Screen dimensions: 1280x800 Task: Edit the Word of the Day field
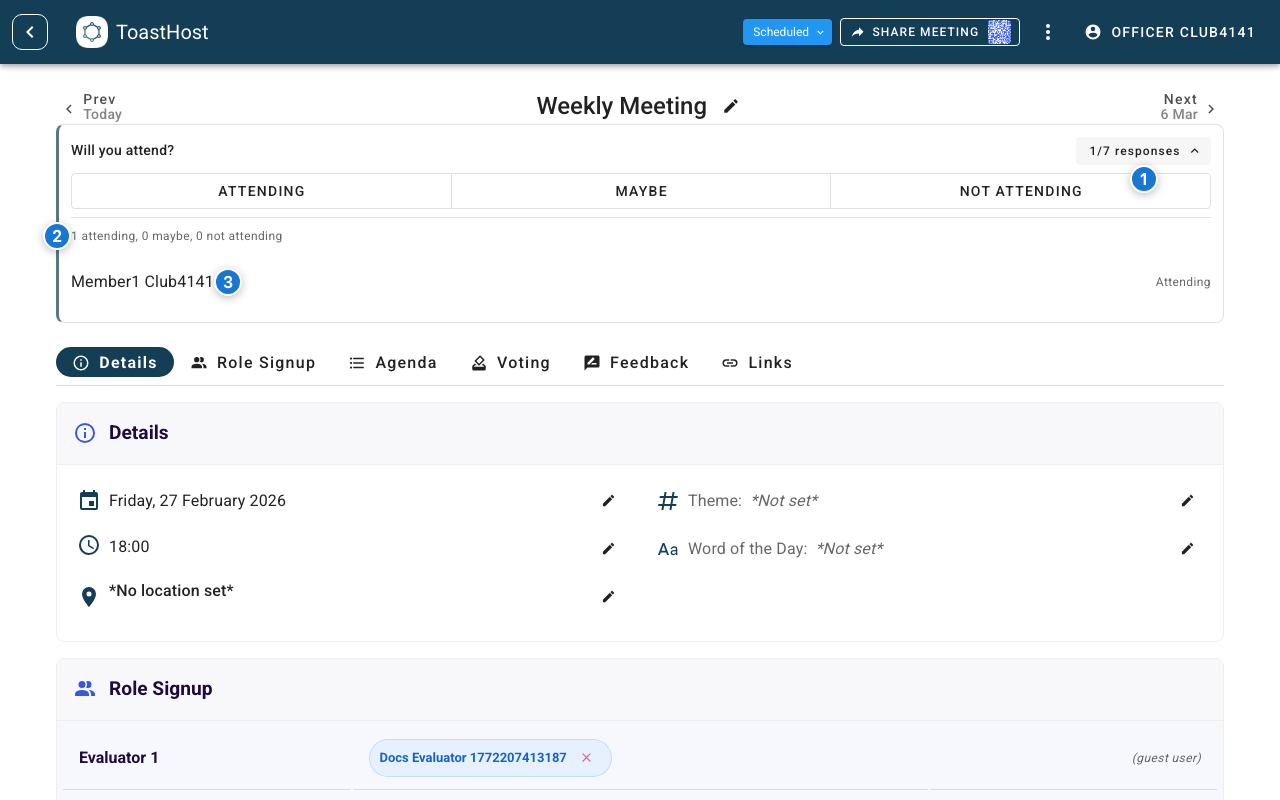tap(1187, 548)
